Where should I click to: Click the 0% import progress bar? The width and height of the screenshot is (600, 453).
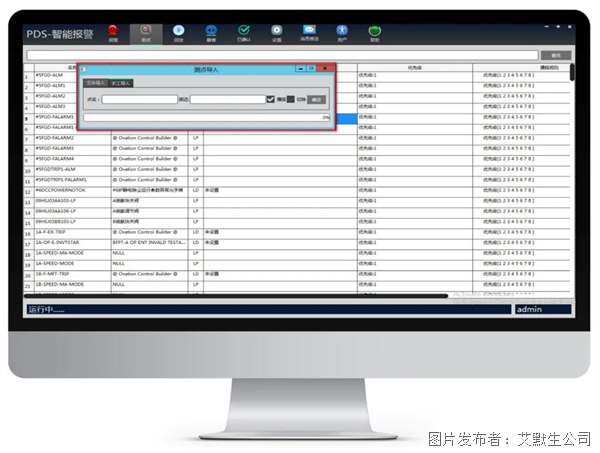tap(206, 117)
